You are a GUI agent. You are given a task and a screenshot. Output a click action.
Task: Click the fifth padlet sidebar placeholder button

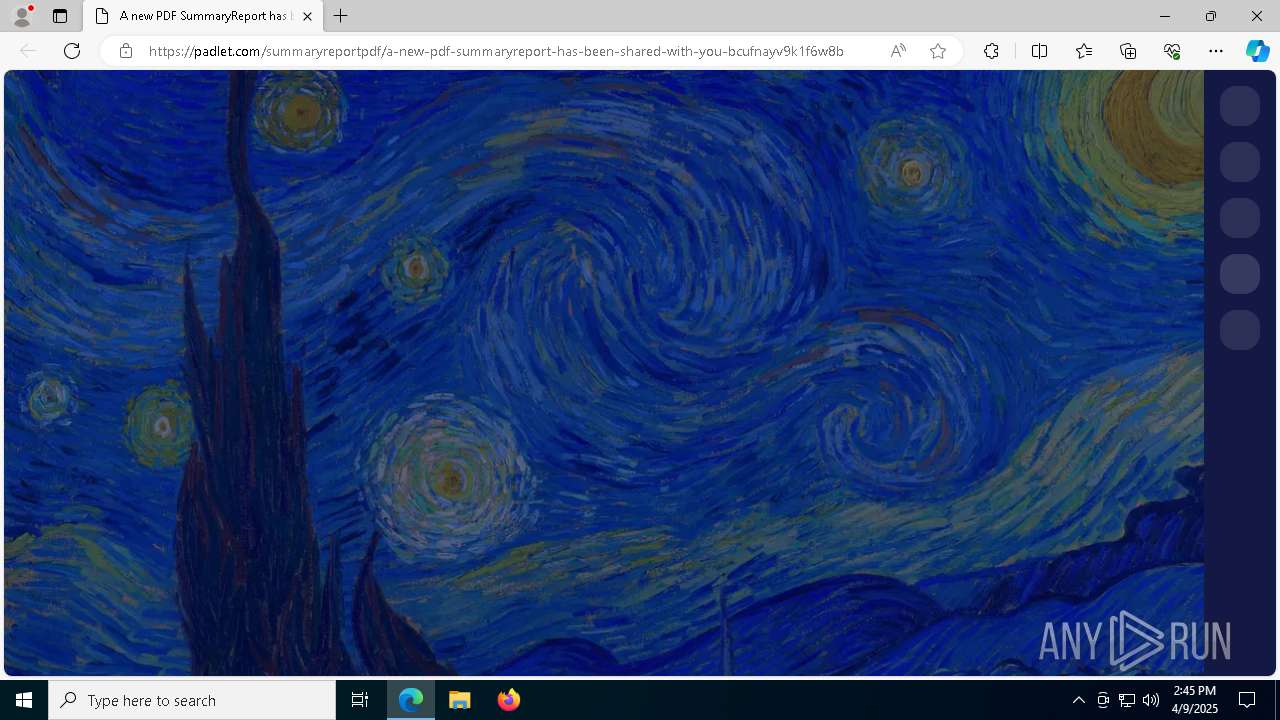(1240, 330)
